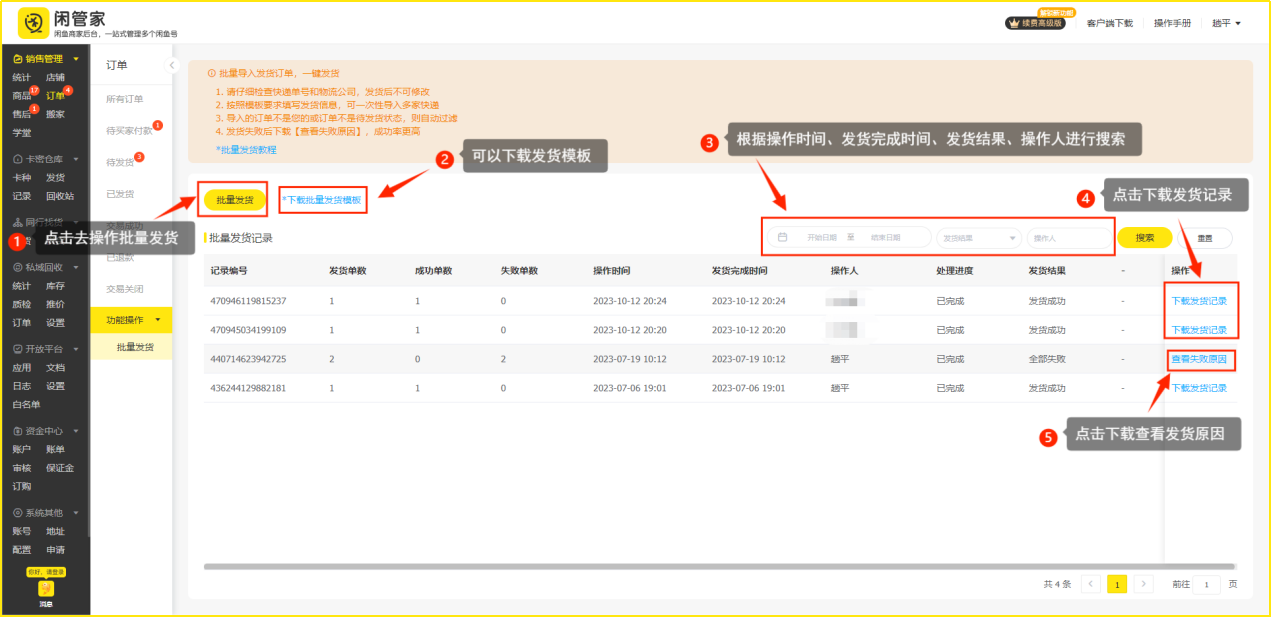Click the 搜索 search button
The image size is (1271, 618).
pyautogui.click(x=1145, y=238)
